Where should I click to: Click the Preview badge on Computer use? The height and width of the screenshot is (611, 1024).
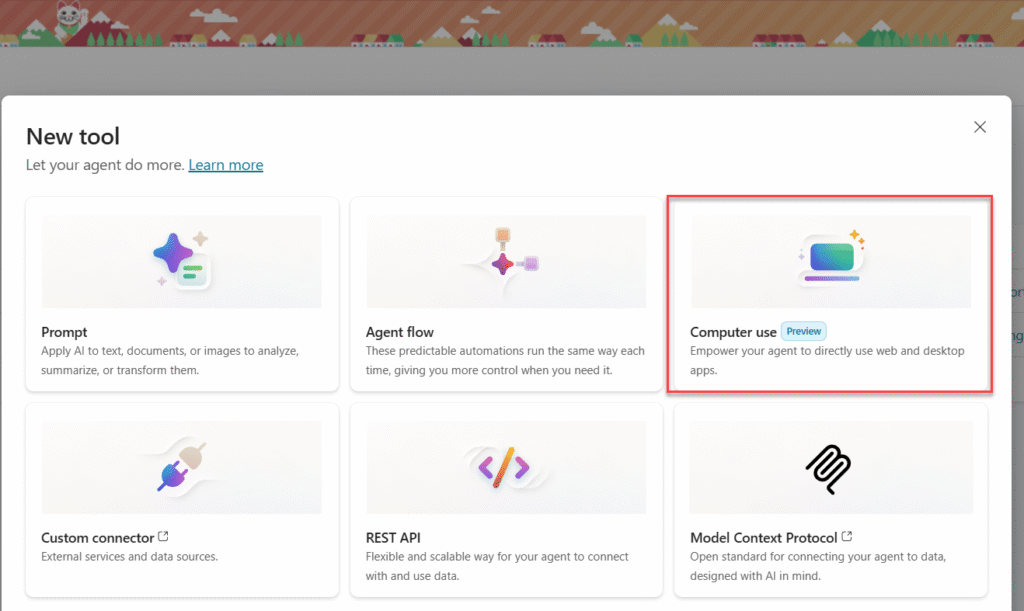click(x=804, y=332)
